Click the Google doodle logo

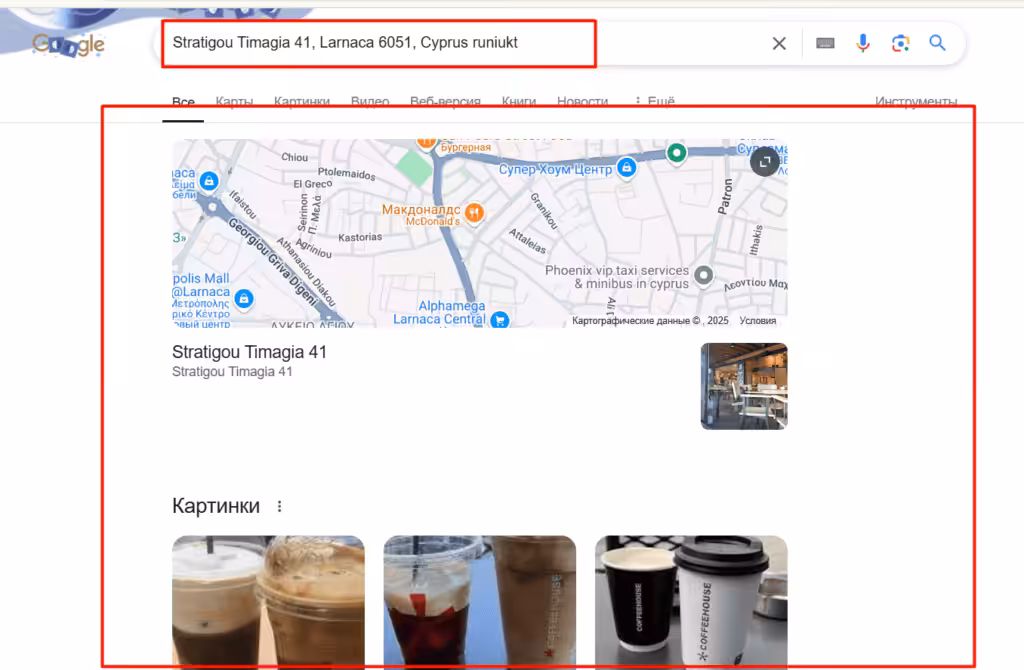coord(69,44)
